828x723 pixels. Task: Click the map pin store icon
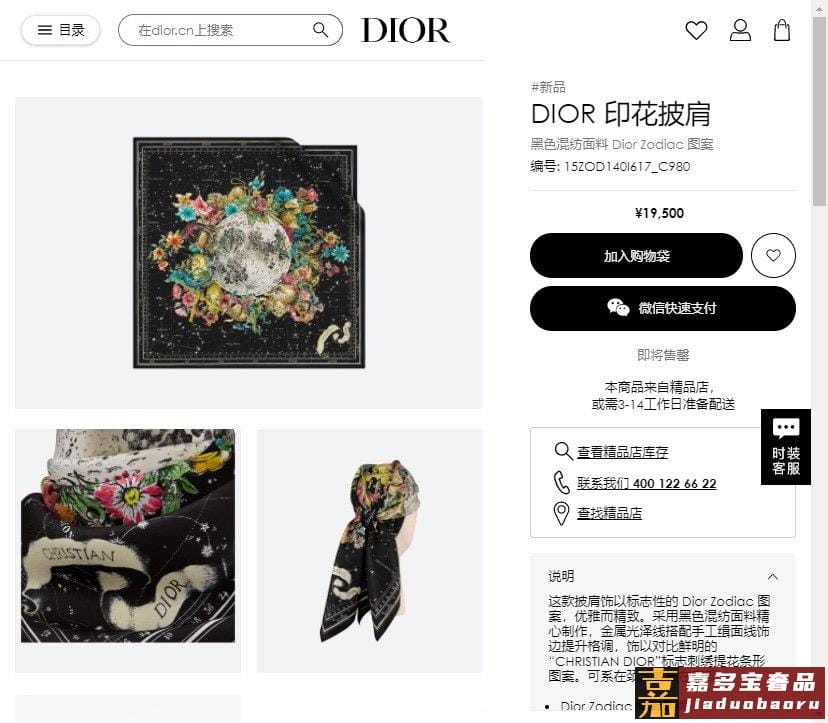[561, 513]
